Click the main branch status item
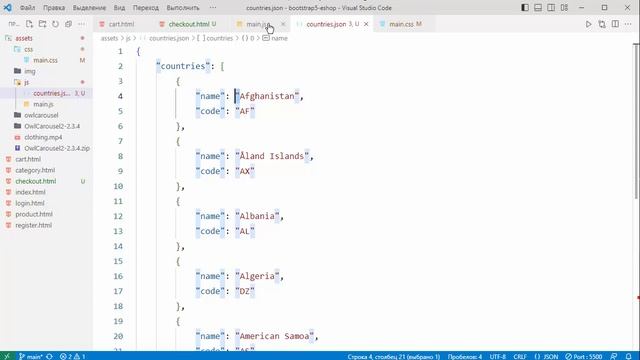 [x=31, y=356]
